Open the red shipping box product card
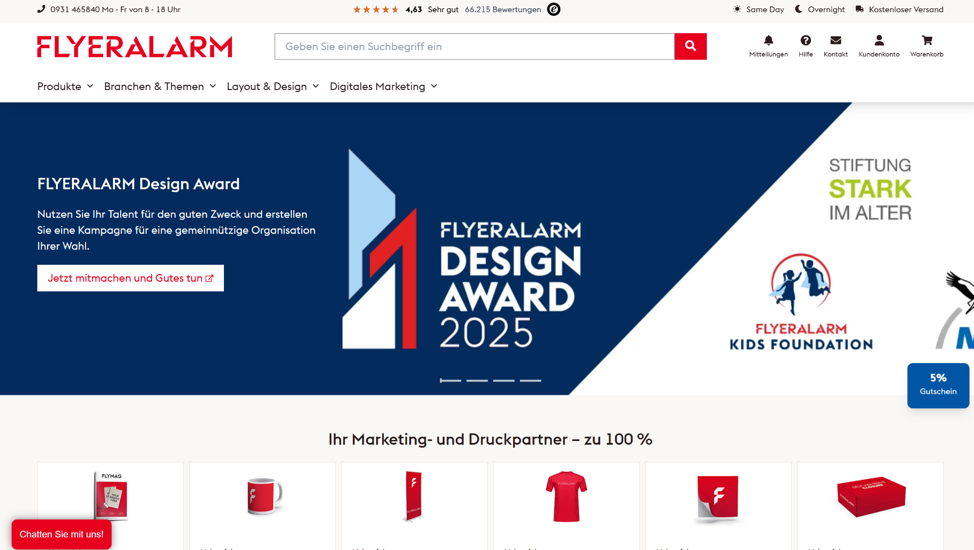Viewport: 974px width, 550px height. pyautogui.click(x=870, y=506)
